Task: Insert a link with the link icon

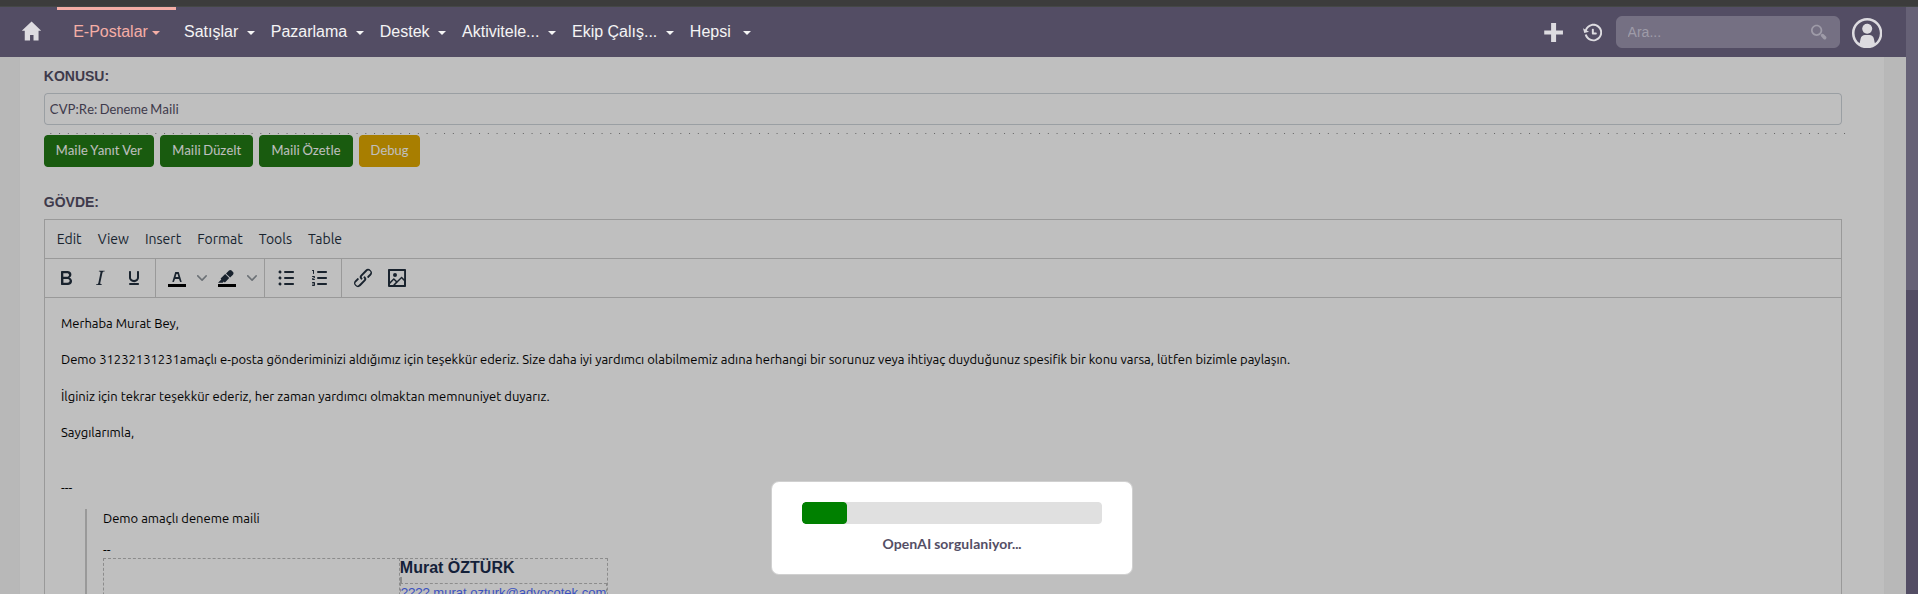Action: (x=363, y=278)
